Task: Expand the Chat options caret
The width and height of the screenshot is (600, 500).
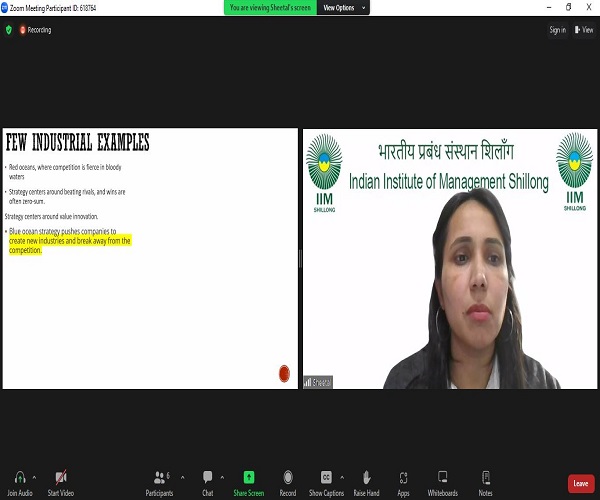Action: click(222, 477)
